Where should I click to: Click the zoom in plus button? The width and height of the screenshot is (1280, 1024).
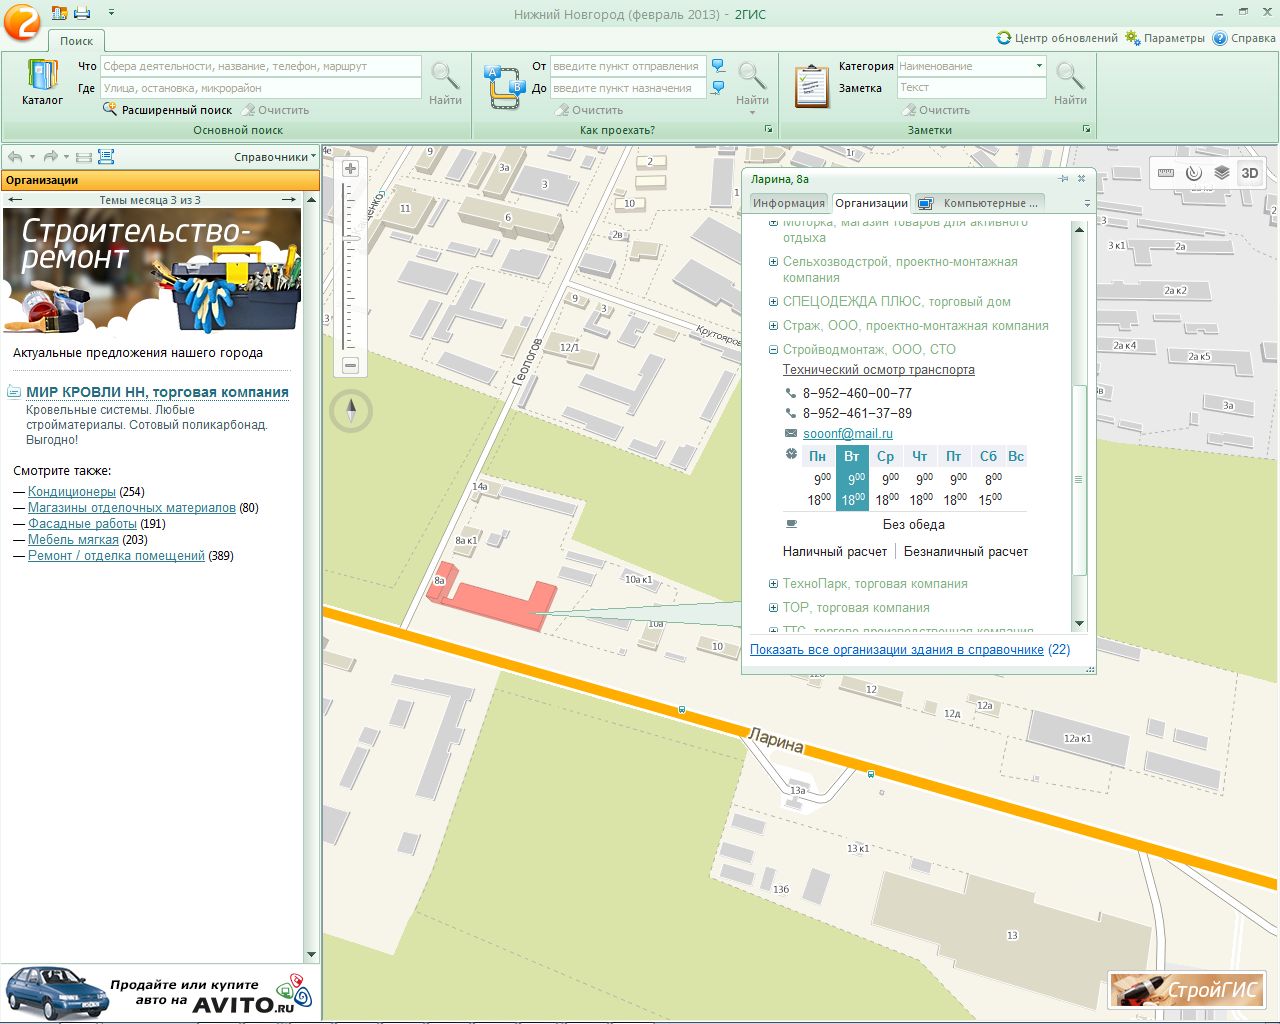[x=350, y=169]
